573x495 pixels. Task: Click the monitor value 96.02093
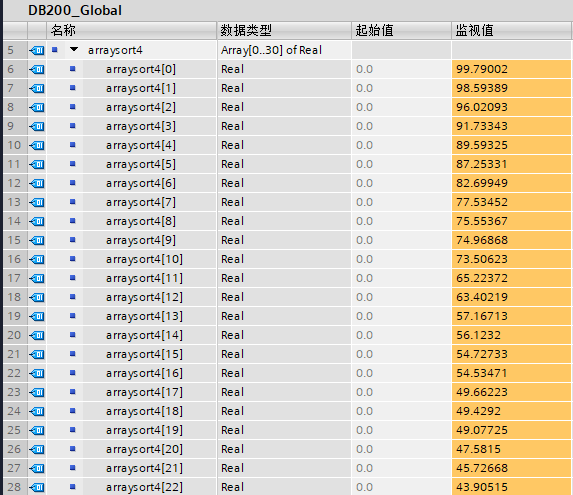click(x=511, y=107)
